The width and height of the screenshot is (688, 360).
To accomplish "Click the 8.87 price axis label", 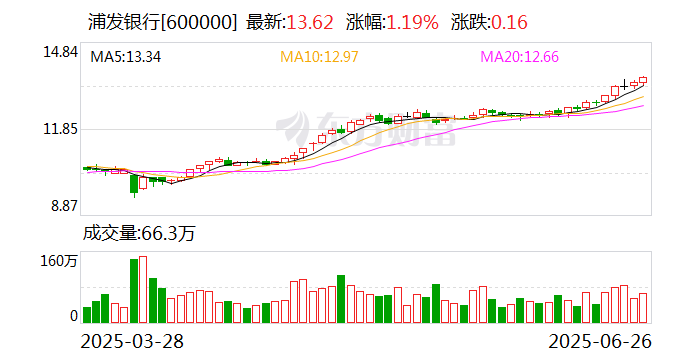I will [x=64, y=206].
